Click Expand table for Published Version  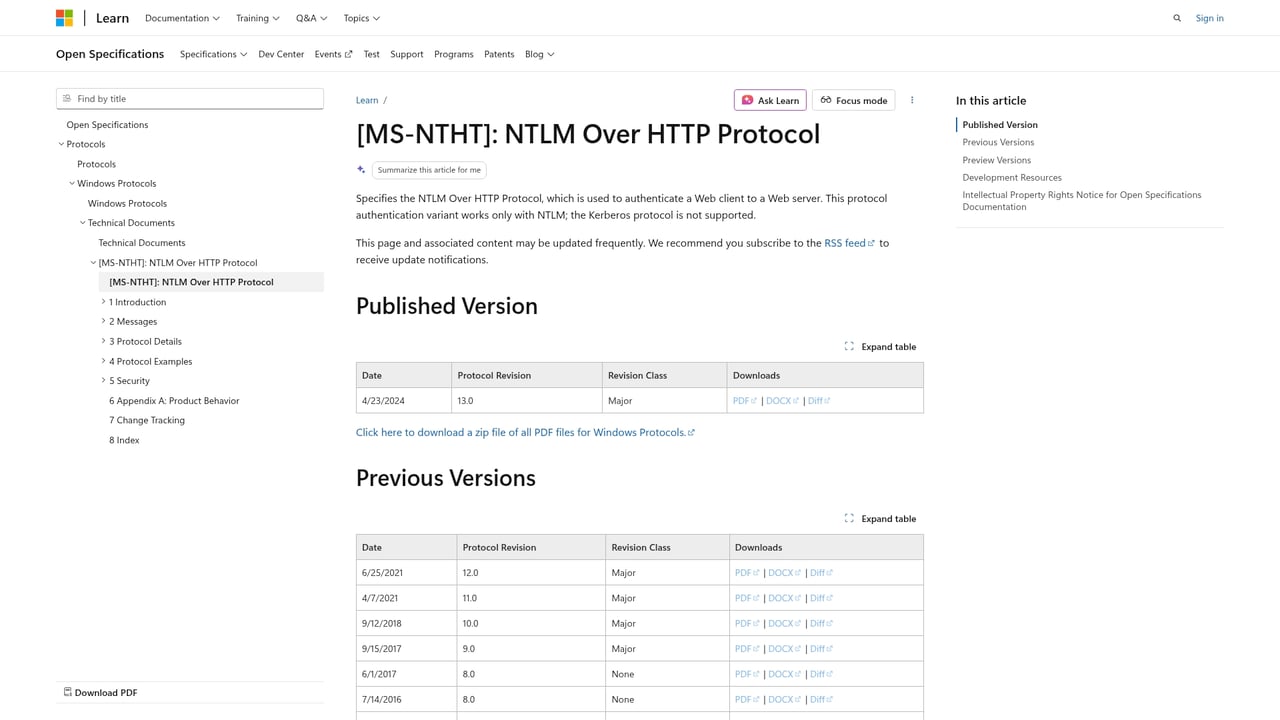(x=880, y=346)
